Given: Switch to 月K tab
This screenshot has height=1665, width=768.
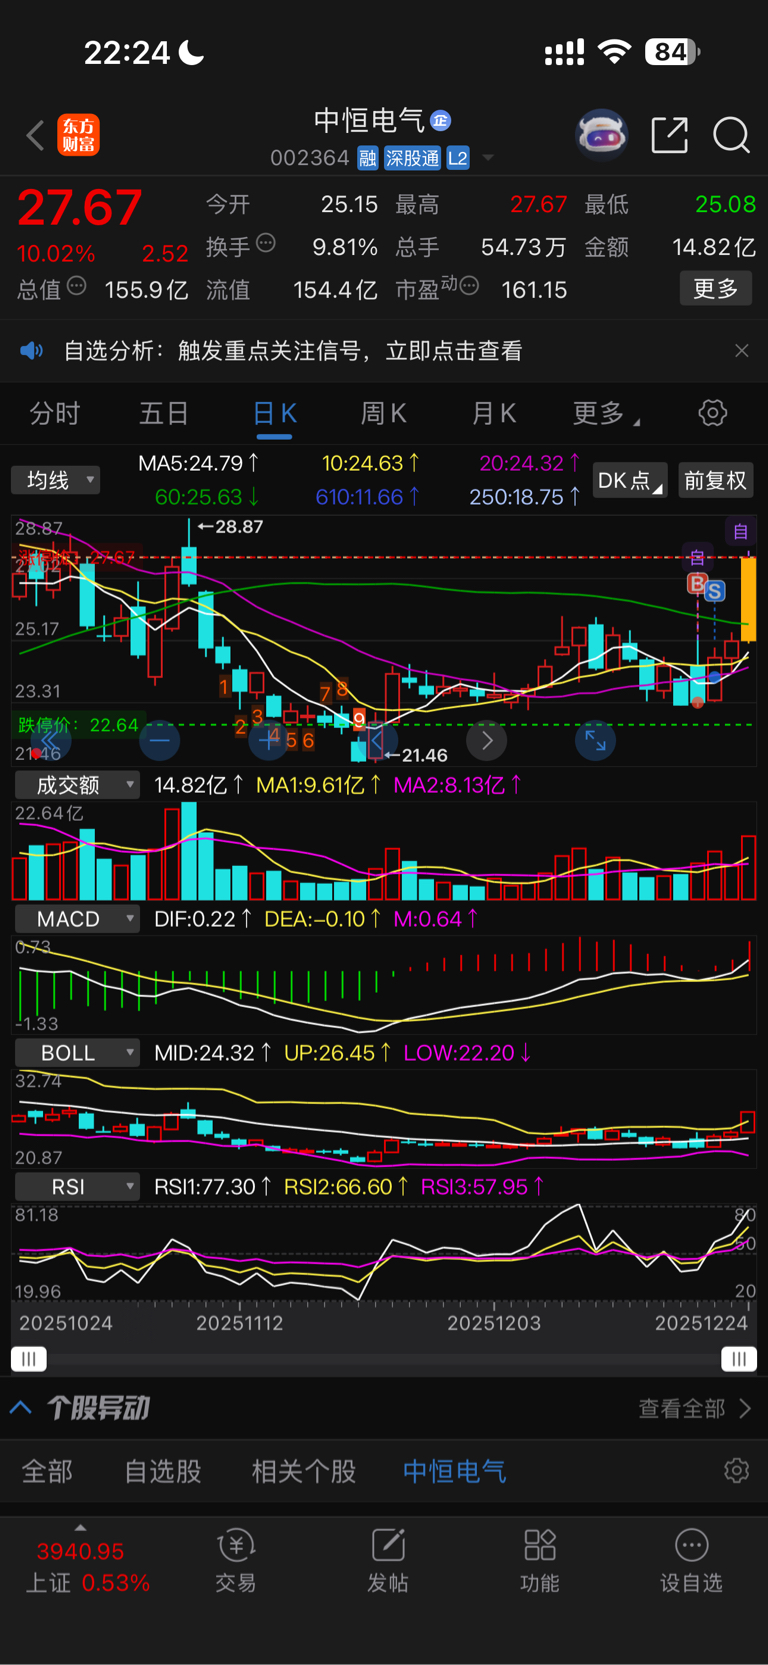Looking at the screenshot, I should point(494,414).
